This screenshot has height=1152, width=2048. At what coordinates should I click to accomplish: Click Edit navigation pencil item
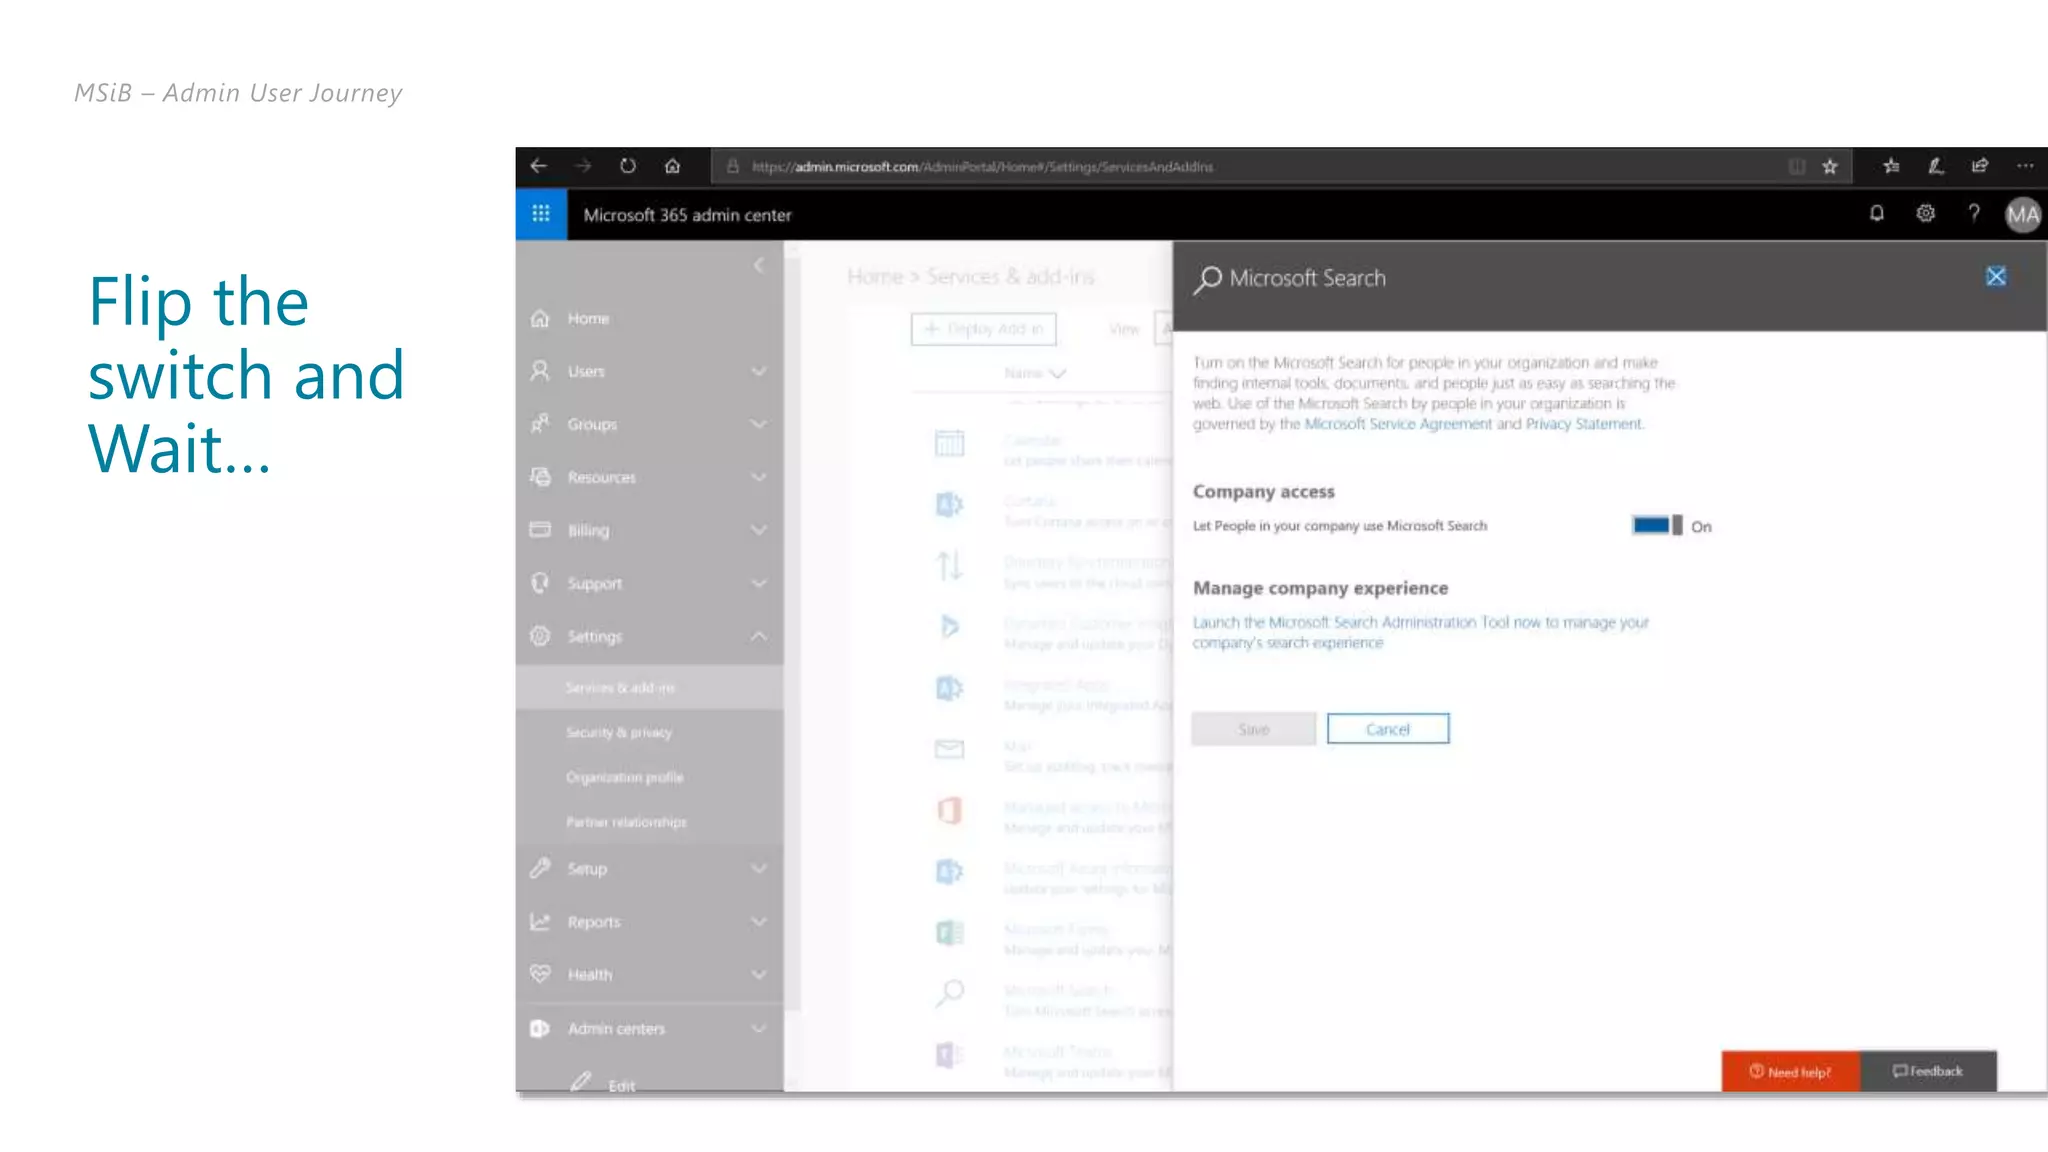(603, 1083)
